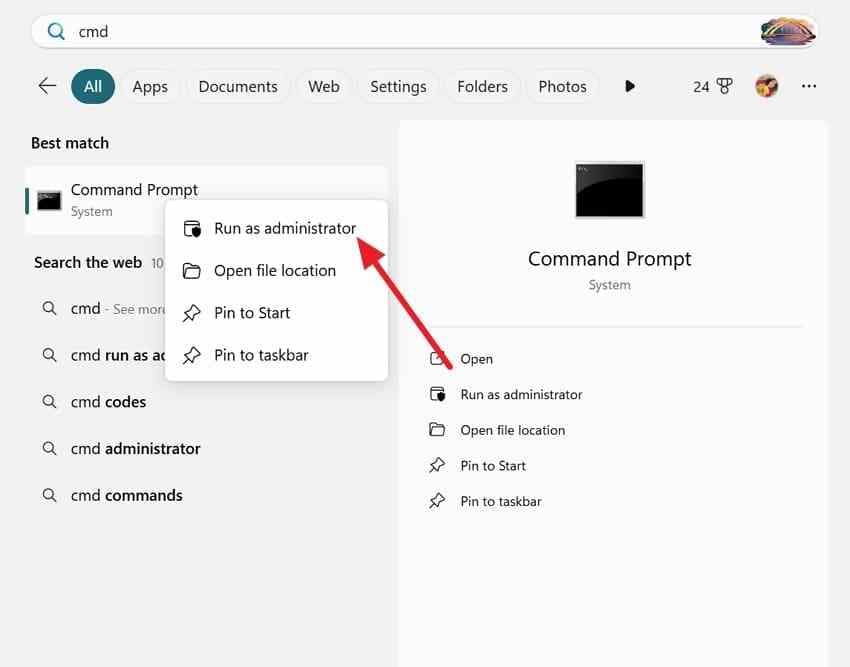Click folder icon in context menu
This screenshot has height=667, width=850.
(x=191, y=271)
